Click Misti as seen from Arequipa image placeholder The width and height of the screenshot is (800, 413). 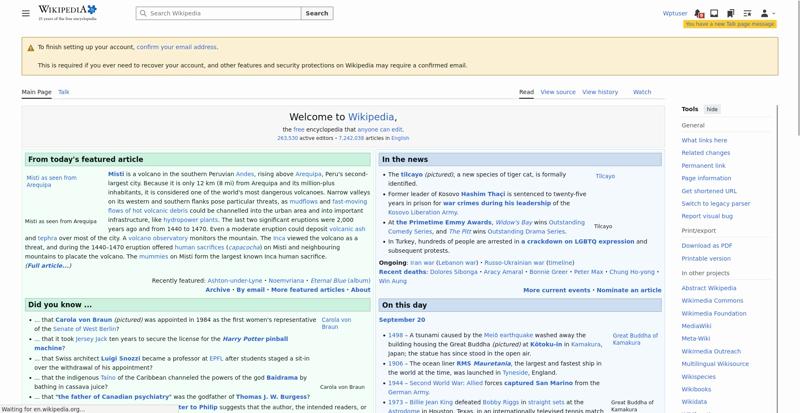(x=52, y=181)
